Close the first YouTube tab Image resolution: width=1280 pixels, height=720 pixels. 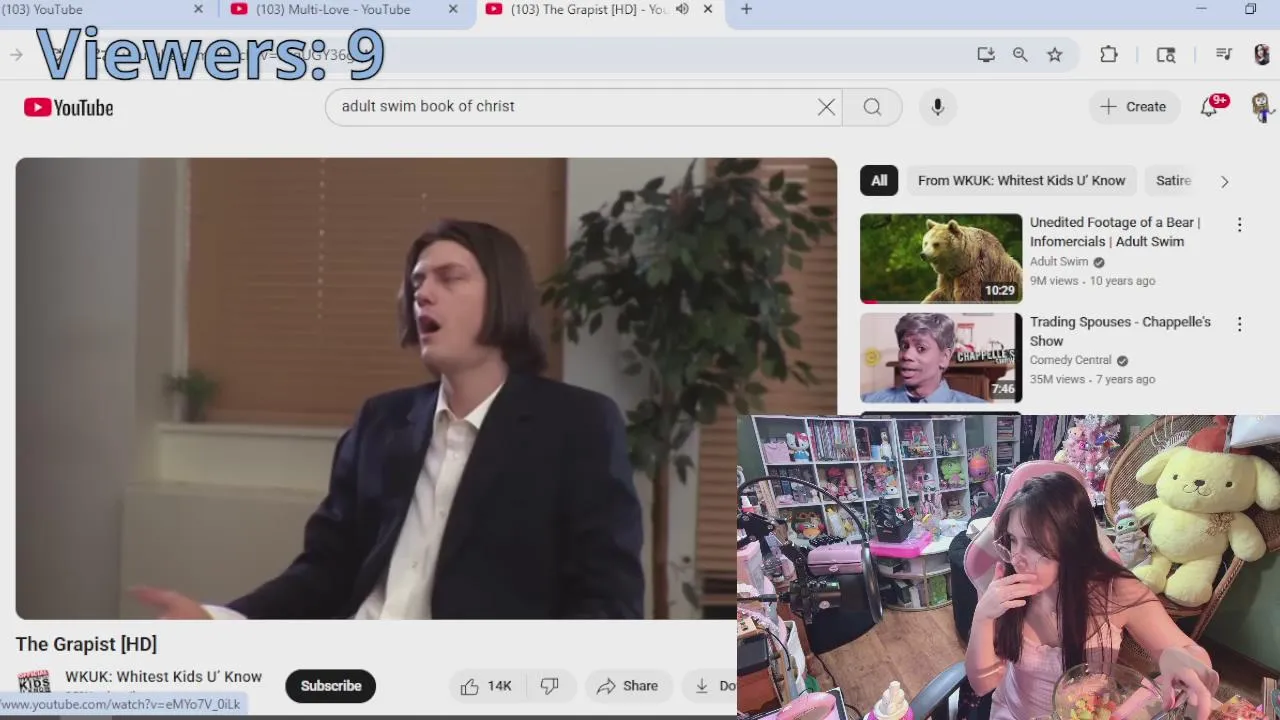[198, 9]
